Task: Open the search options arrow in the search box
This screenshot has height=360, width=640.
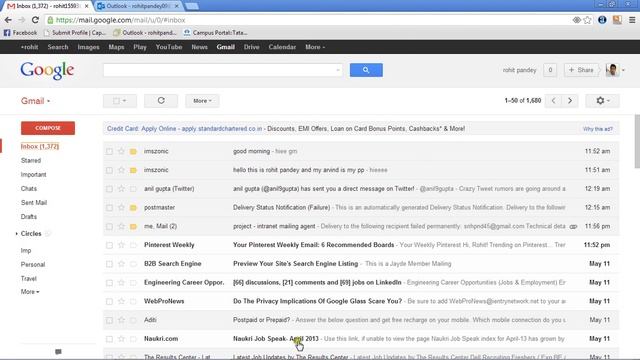Action: [338, 70]
